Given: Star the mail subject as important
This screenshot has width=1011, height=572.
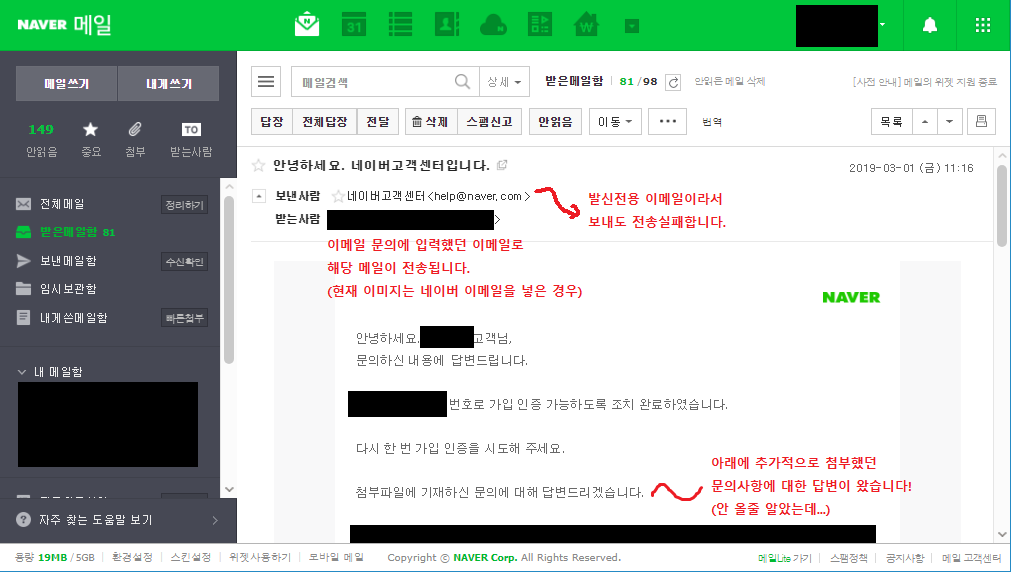Looking at the screenshot, I should 258,166.
